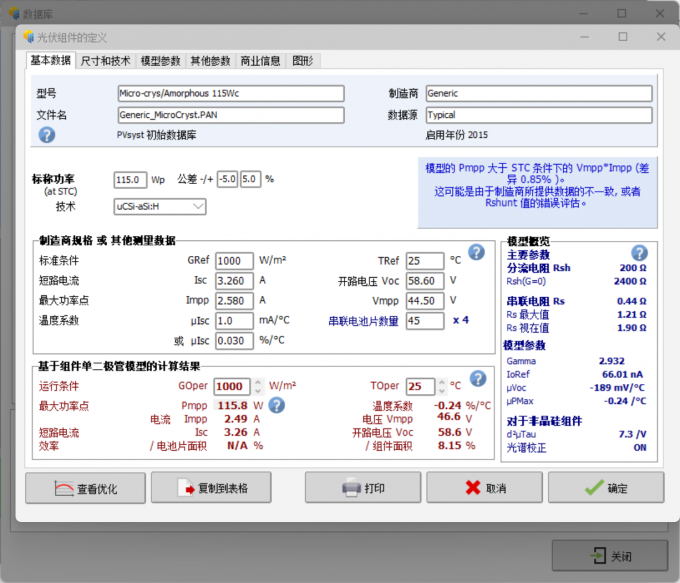Click the positive tolerance 5.0 field
680x583 pixels.
(251, 179)
